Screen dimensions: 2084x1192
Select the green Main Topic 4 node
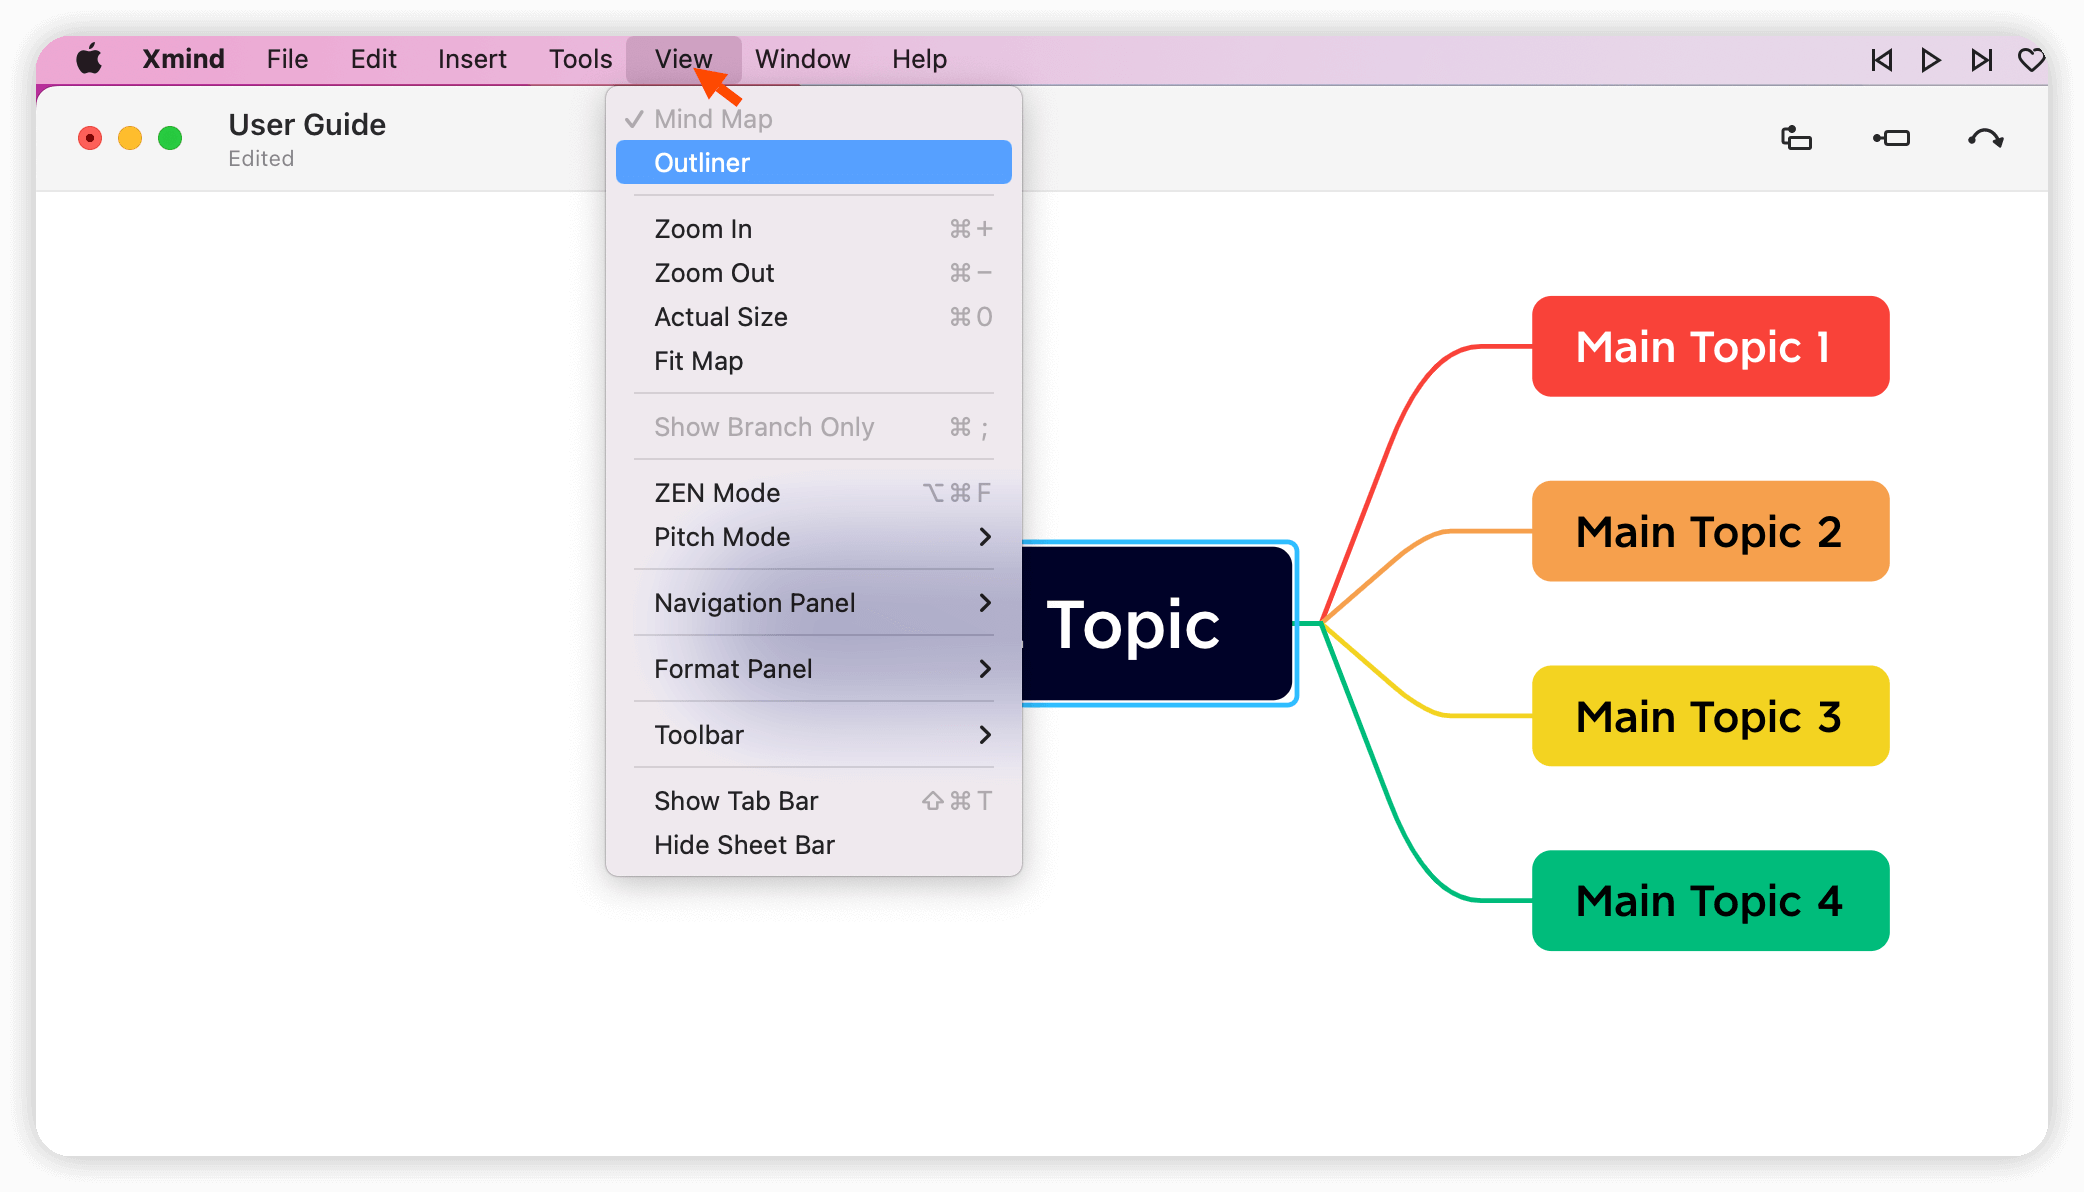(1710, 901)
